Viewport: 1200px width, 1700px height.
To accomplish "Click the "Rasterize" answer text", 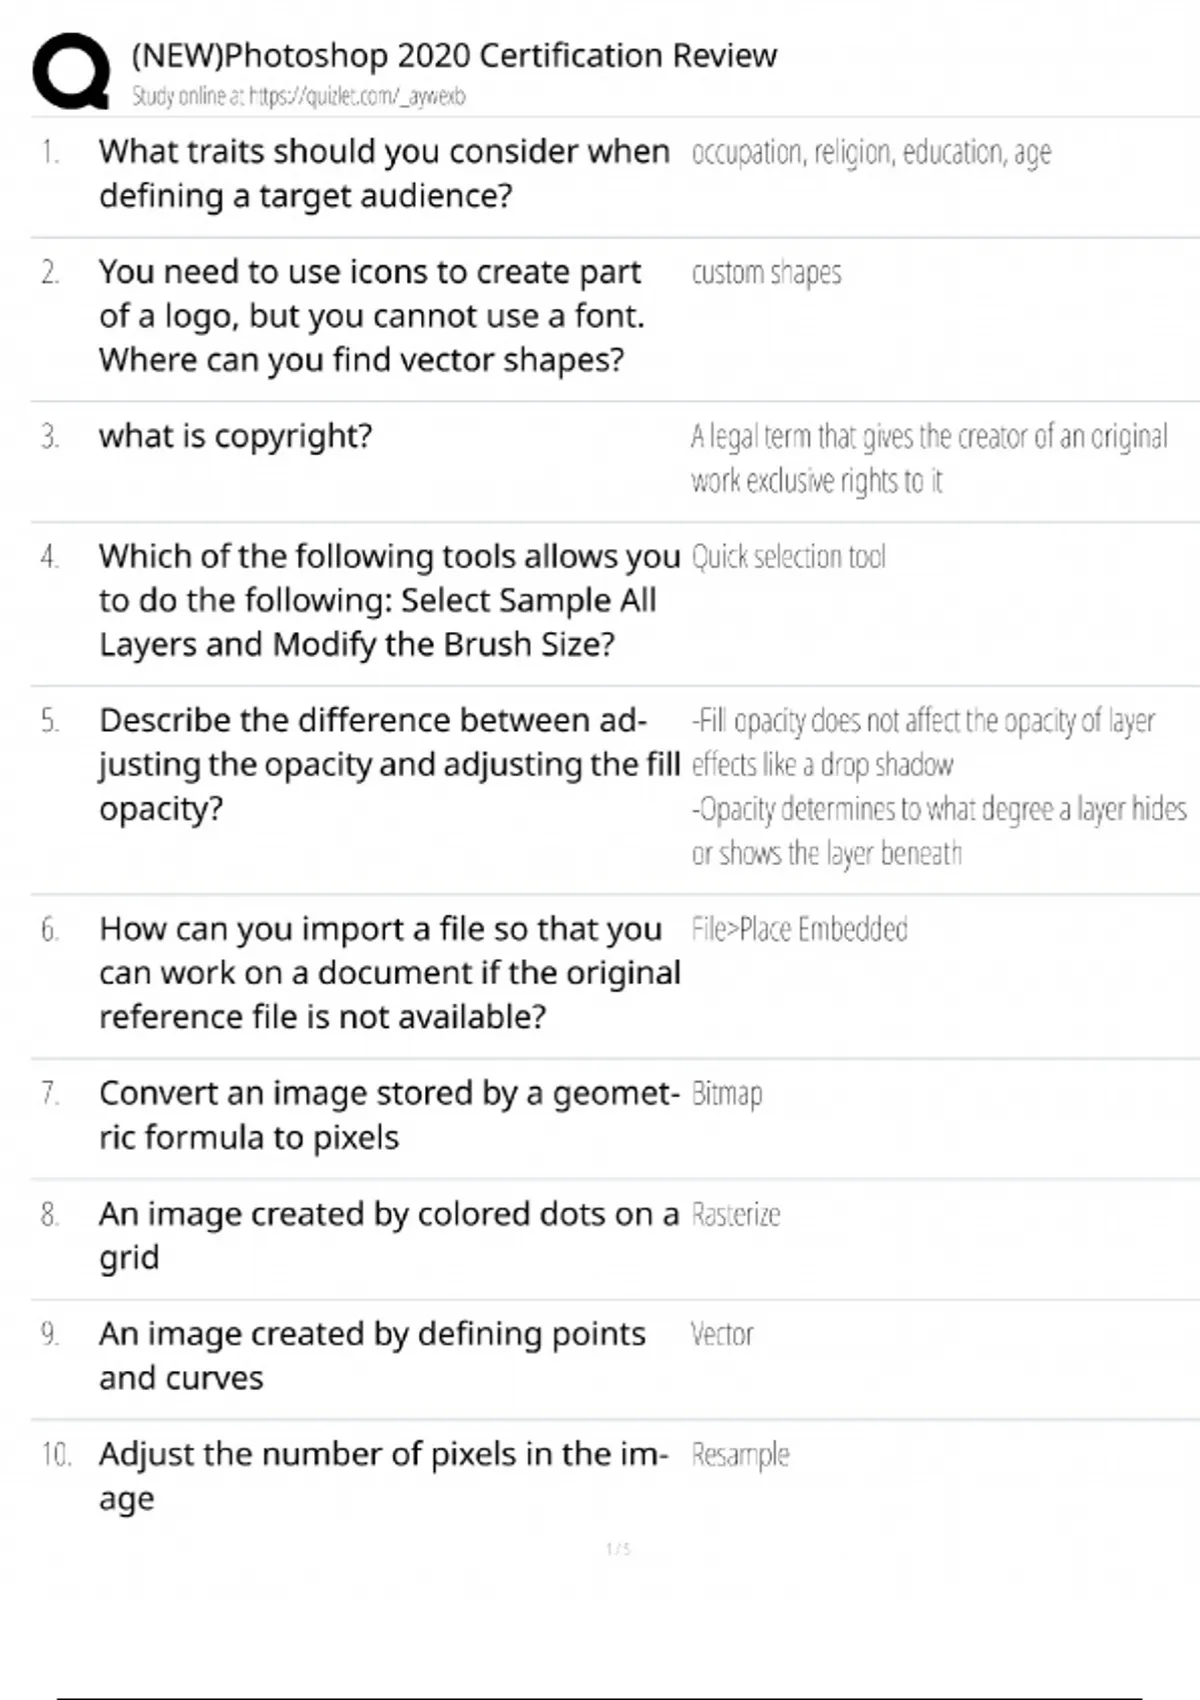I will pyautogui.click(x=735, y=1215).
